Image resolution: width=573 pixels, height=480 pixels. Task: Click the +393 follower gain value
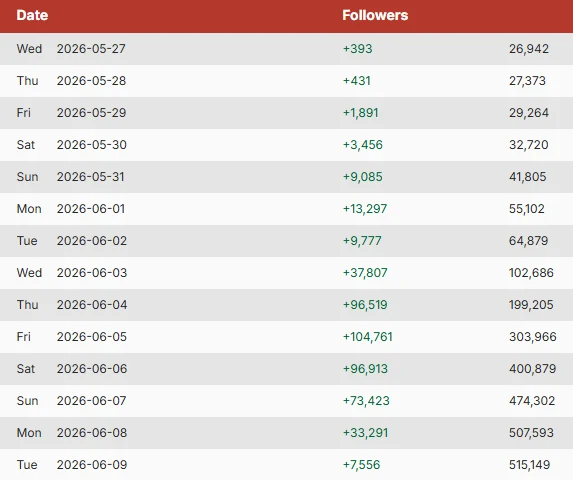pyautogui.click(x=357, y=49)
